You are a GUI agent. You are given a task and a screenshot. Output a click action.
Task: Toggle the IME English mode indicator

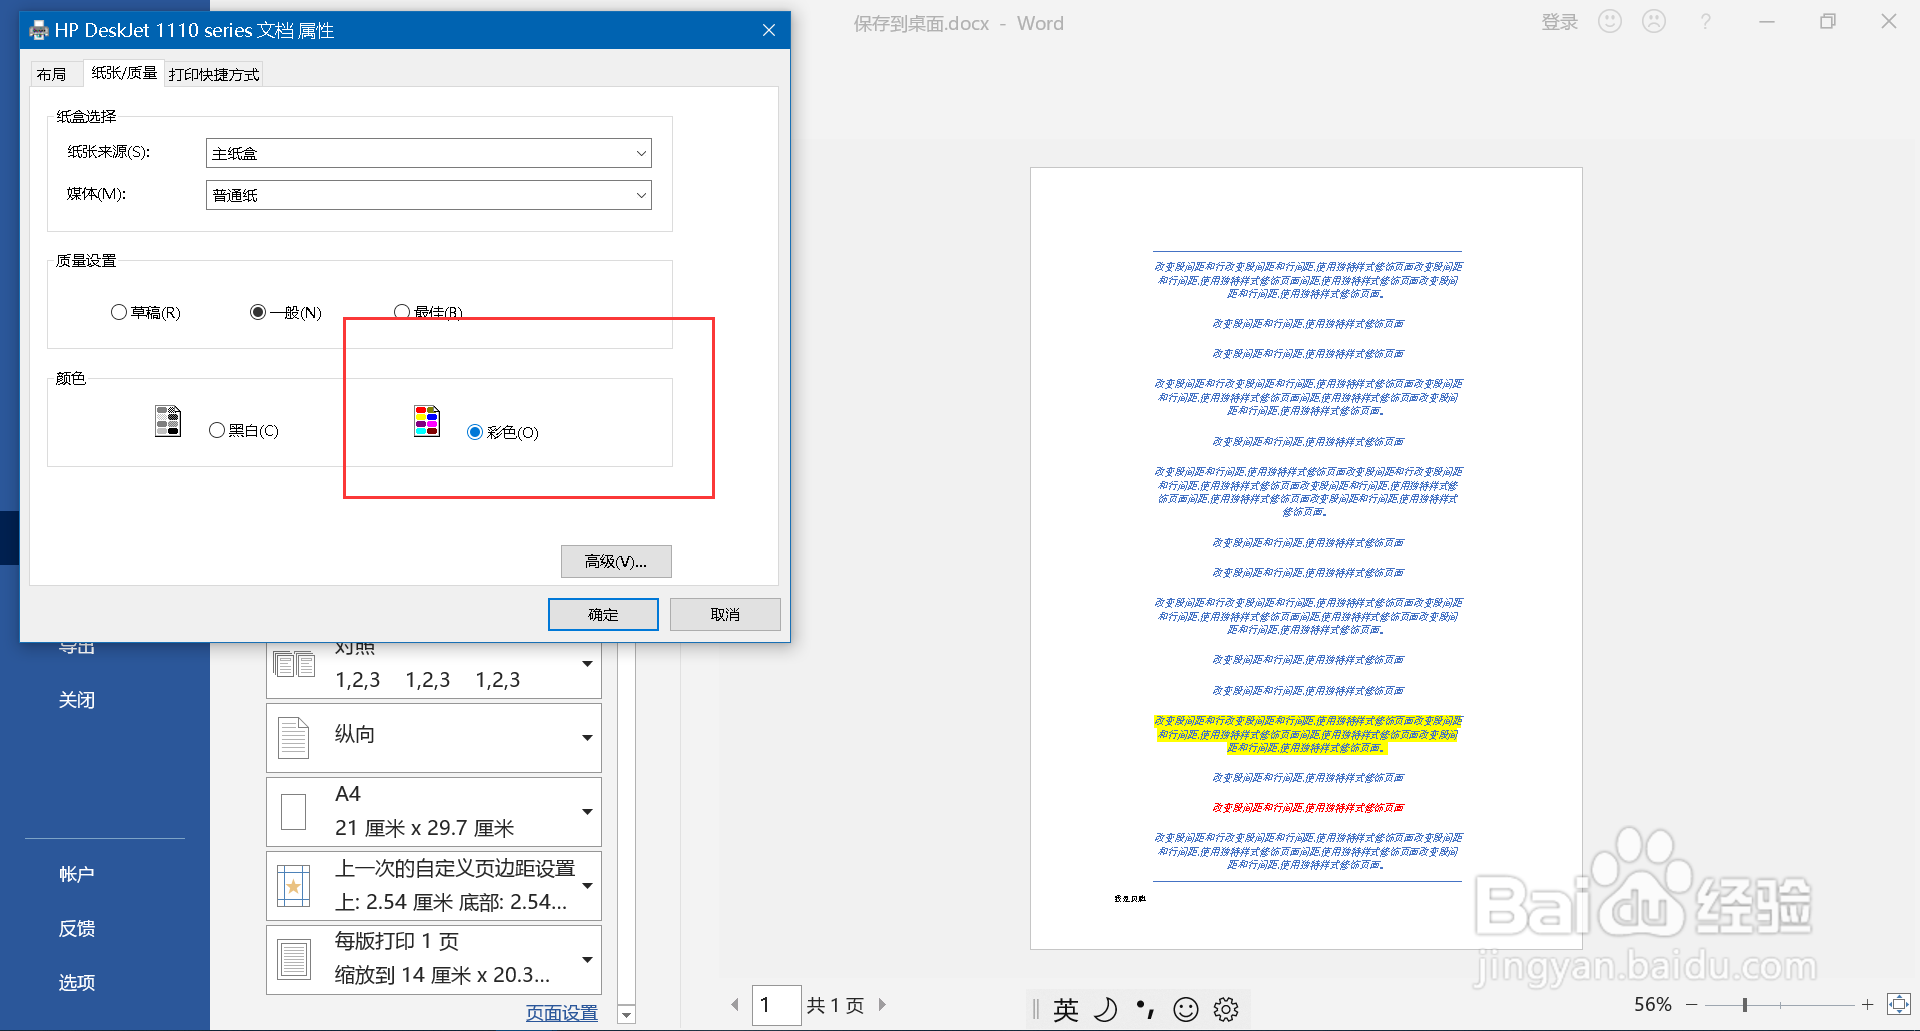coord(1066,1010)
